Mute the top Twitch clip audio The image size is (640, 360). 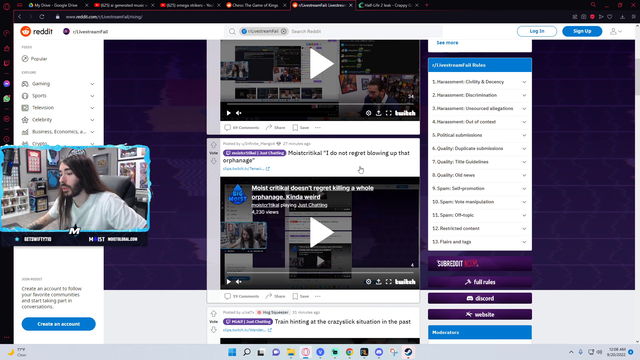[239, 113]
